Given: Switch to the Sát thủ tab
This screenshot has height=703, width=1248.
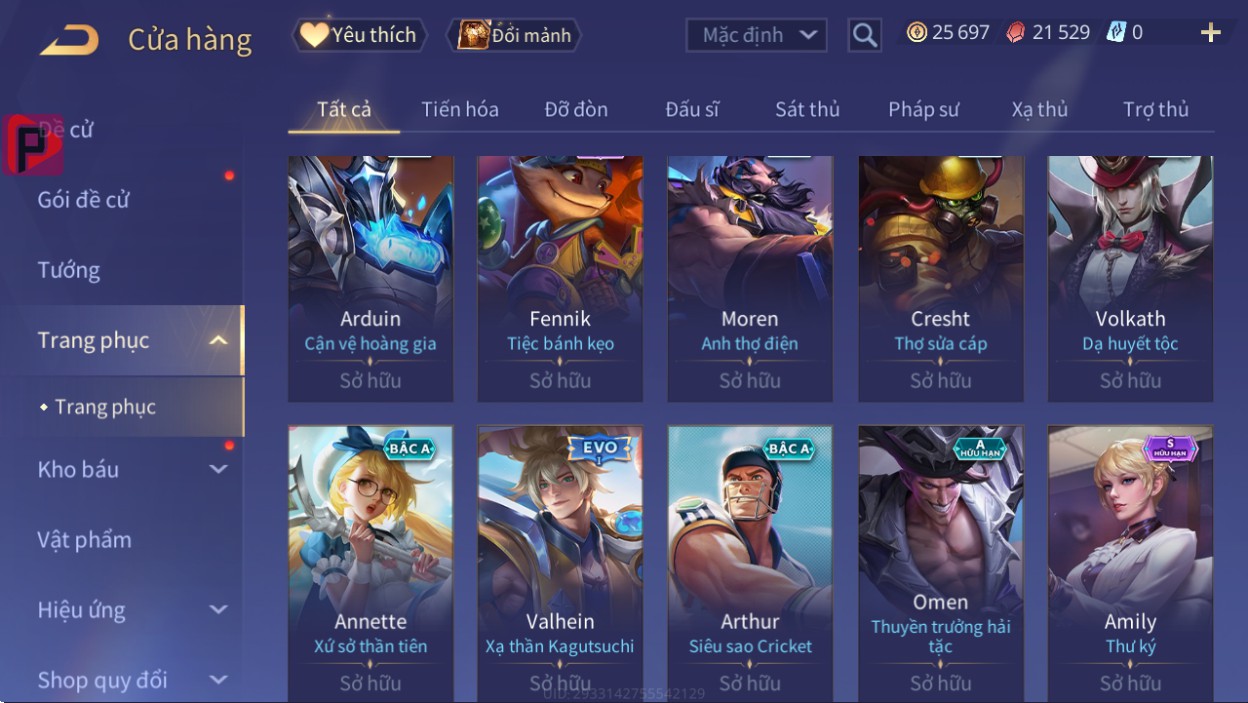Looking at the screenshot, I should (807, 109).
